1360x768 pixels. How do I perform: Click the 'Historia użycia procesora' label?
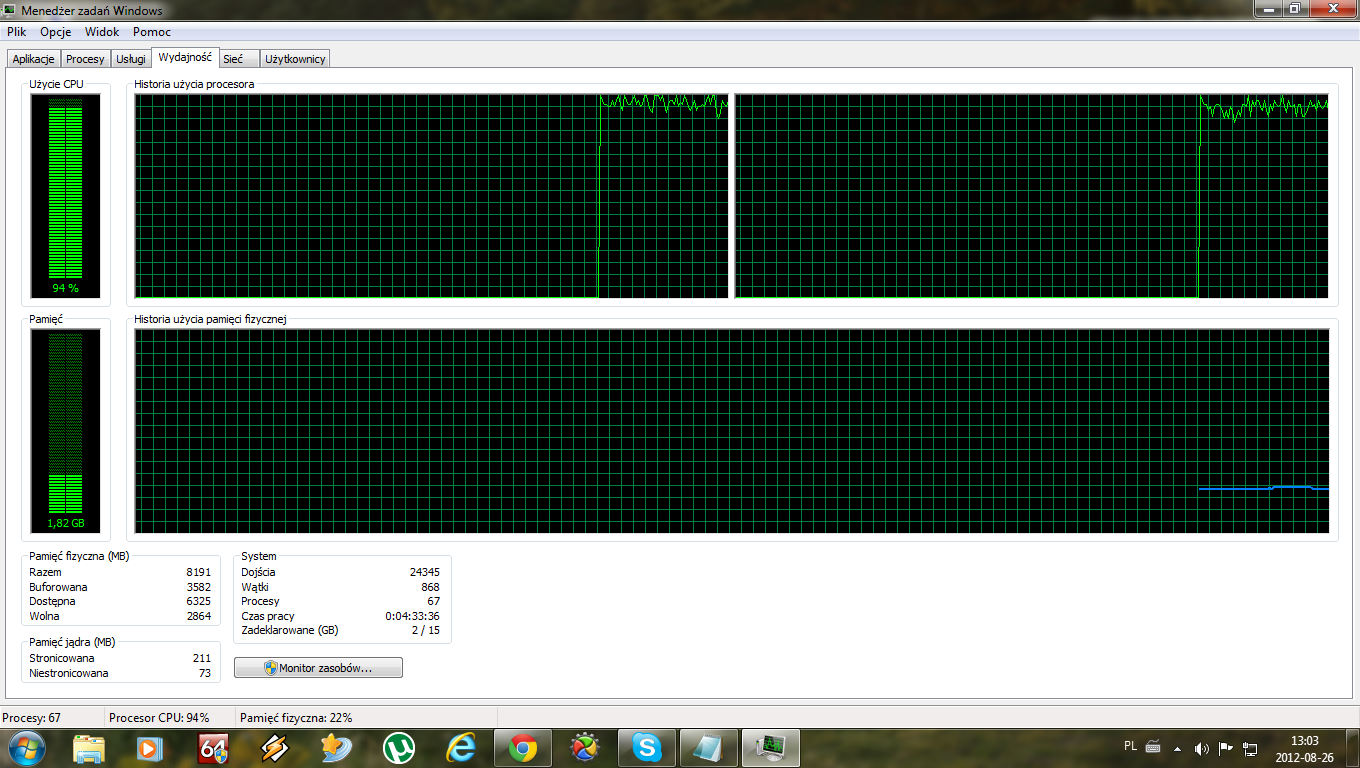click(194, 84)
